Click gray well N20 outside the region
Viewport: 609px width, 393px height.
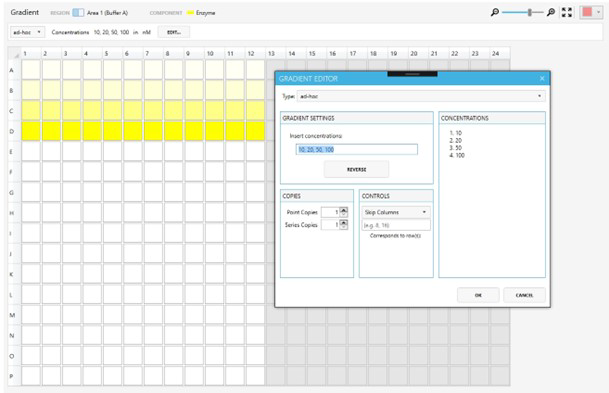(418, 335)
